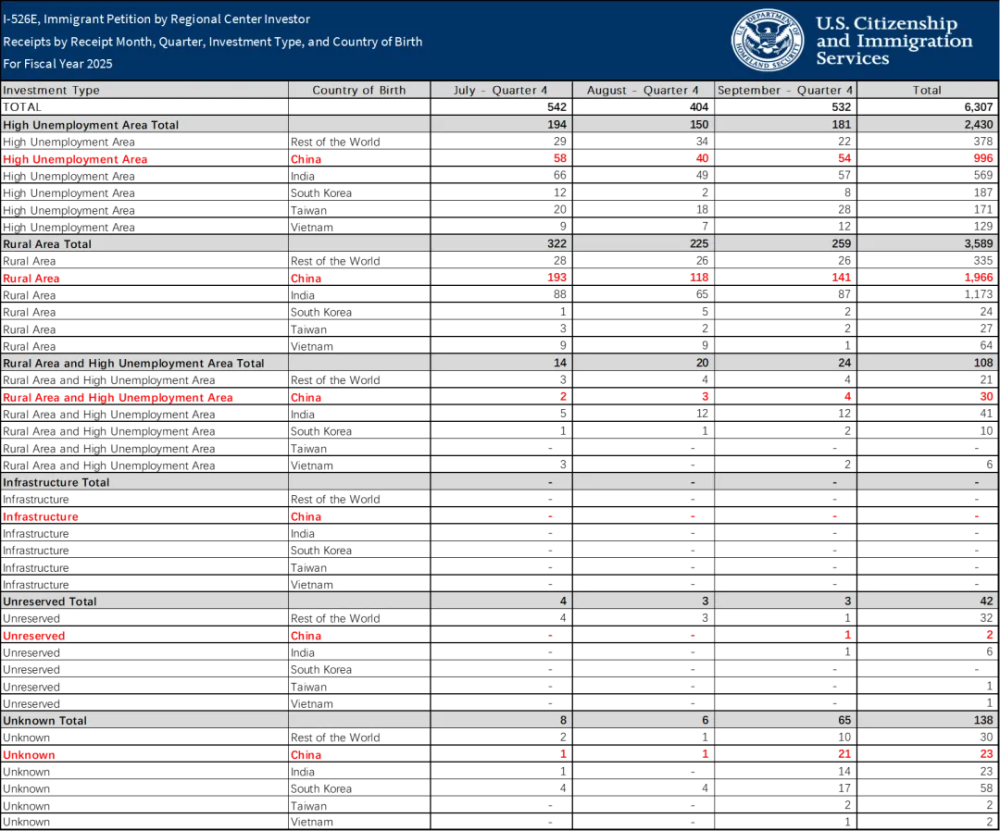Select the Total column header
Screen dimensions: 1000x831
(x=927, y=90)
